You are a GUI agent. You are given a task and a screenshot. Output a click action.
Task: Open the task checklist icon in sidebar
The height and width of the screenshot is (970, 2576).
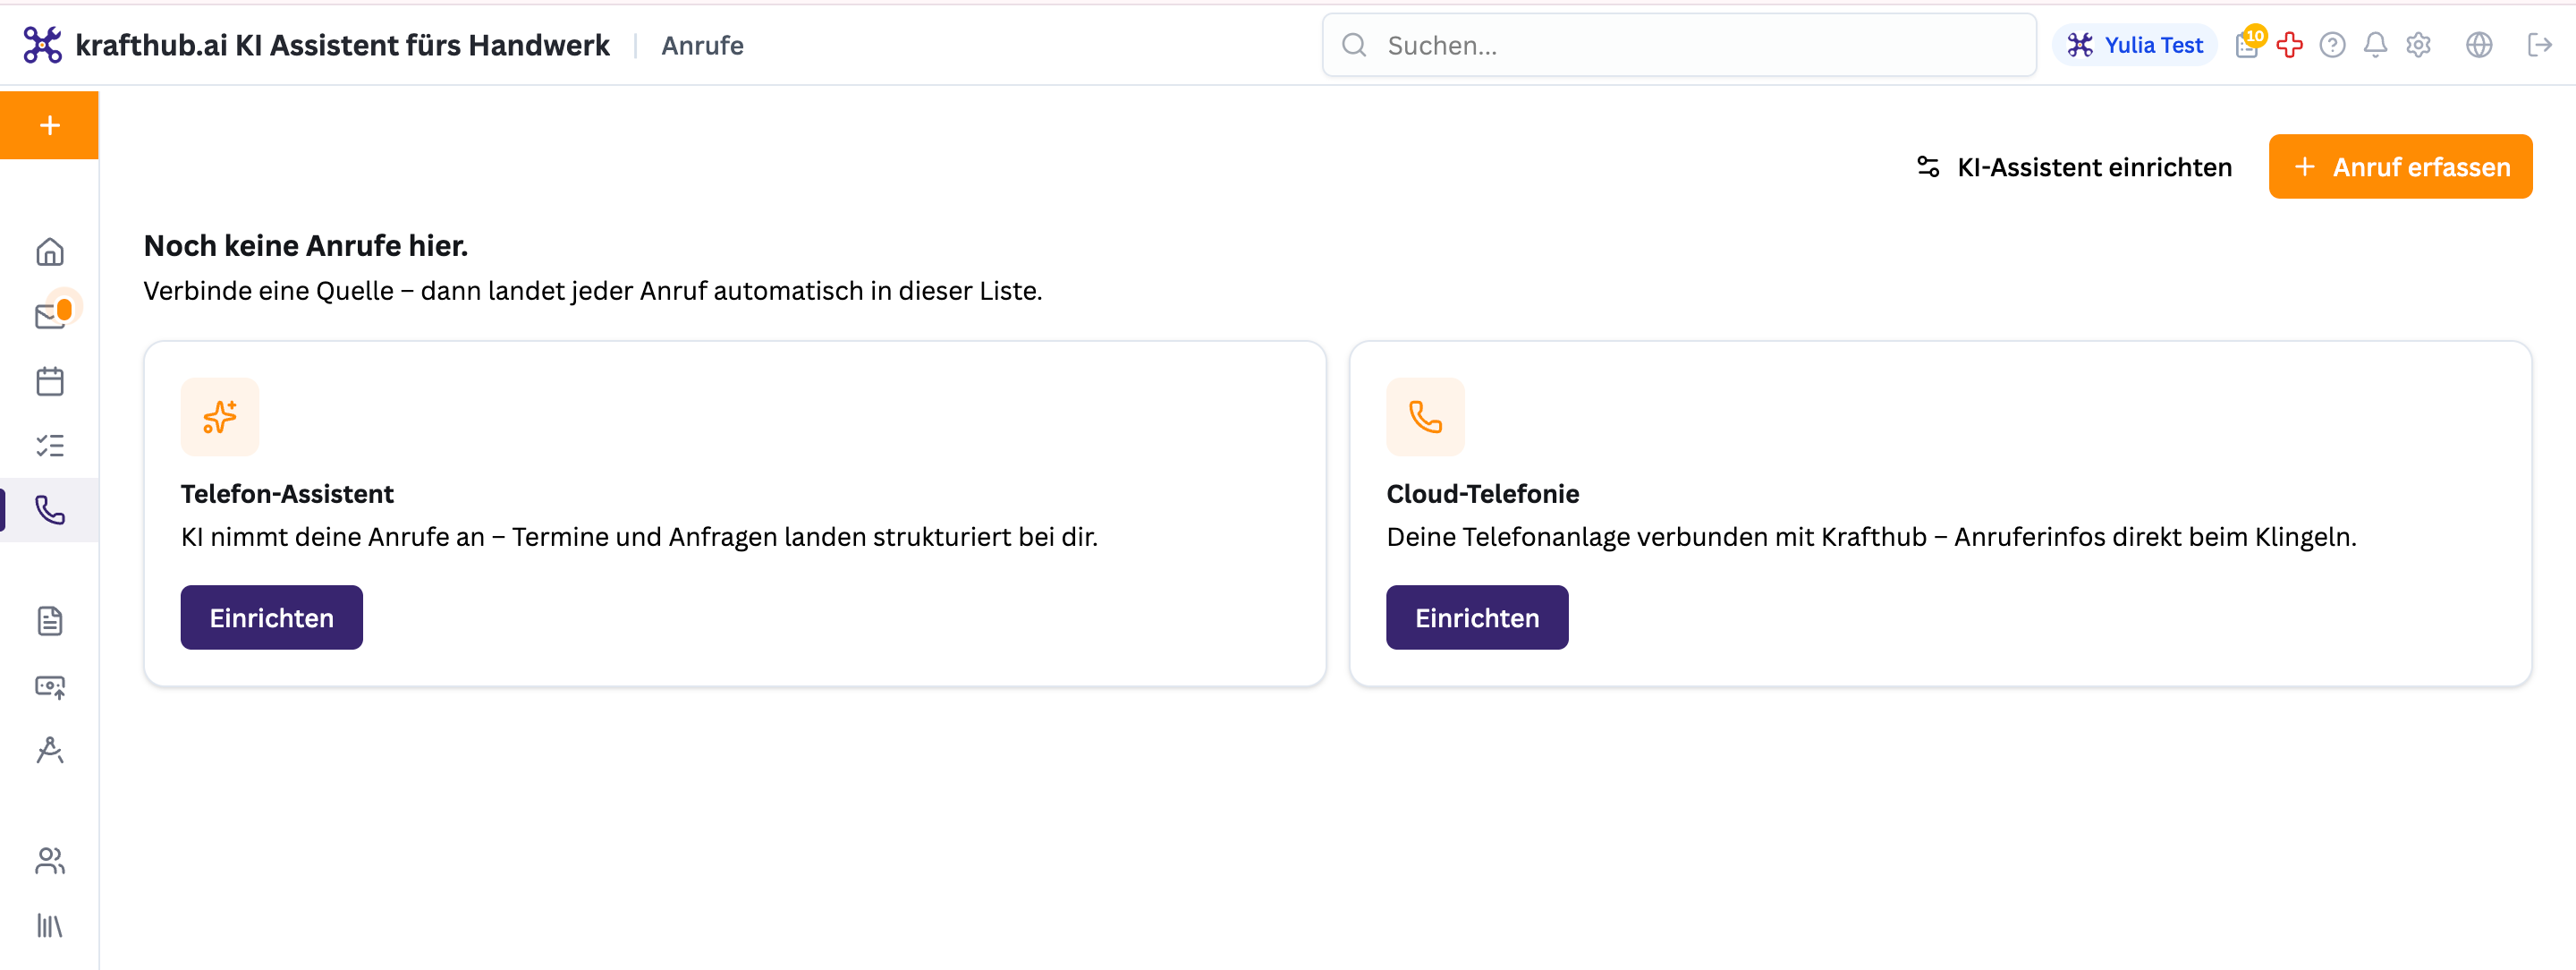(x=49, y=446)
